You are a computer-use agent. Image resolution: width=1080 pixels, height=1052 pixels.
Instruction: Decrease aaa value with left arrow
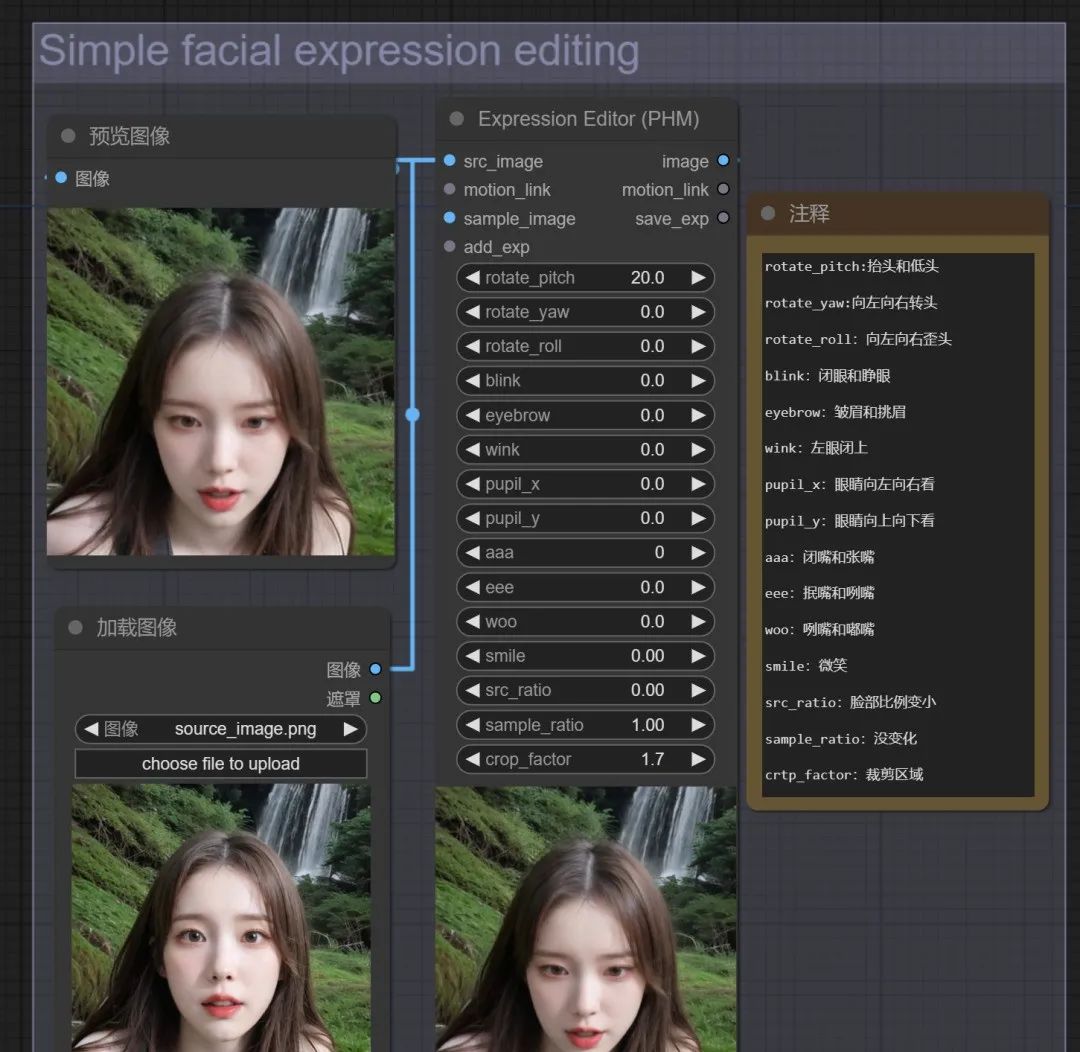point(472,553)
